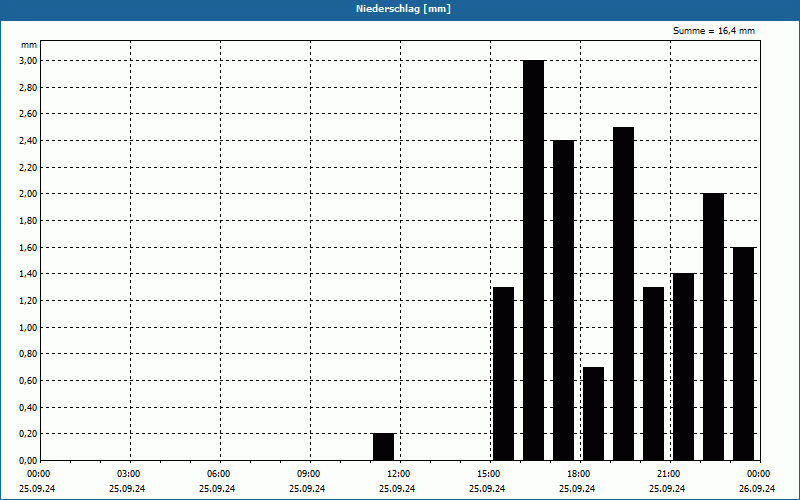Click the 2,40 mm bar before 18:00
The width and height of the screenshot is (800, 500).
coord(563,301)
